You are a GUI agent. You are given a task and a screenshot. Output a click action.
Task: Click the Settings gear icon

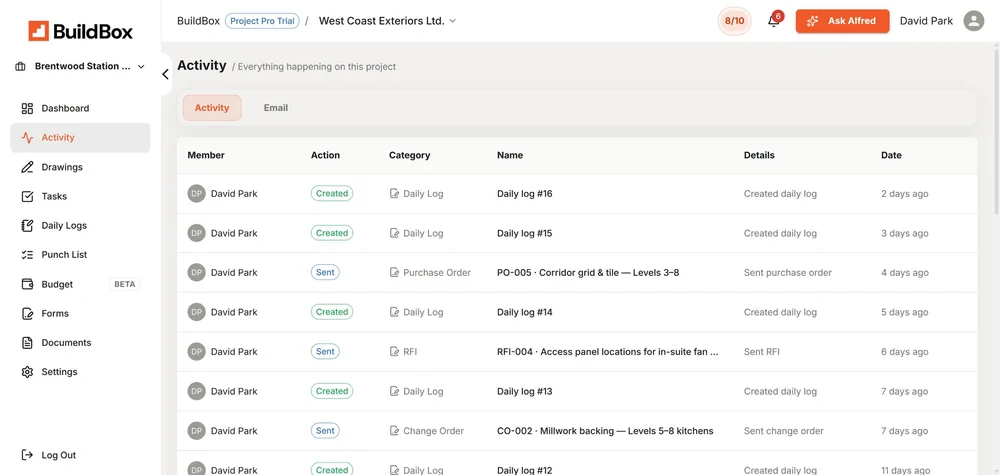click(27, 372)
